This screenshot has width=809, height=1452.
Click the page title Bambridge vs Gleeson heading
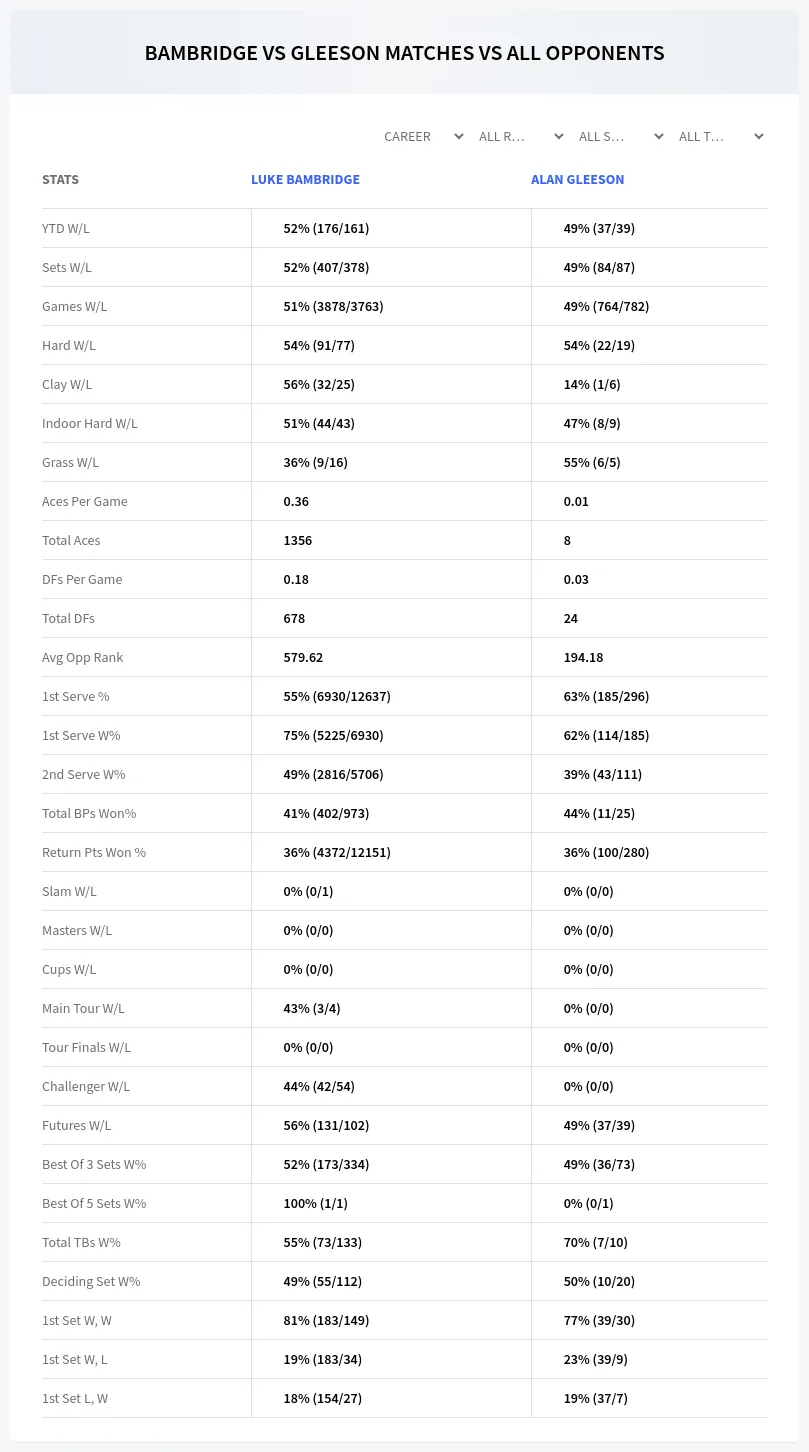[404, 53]
